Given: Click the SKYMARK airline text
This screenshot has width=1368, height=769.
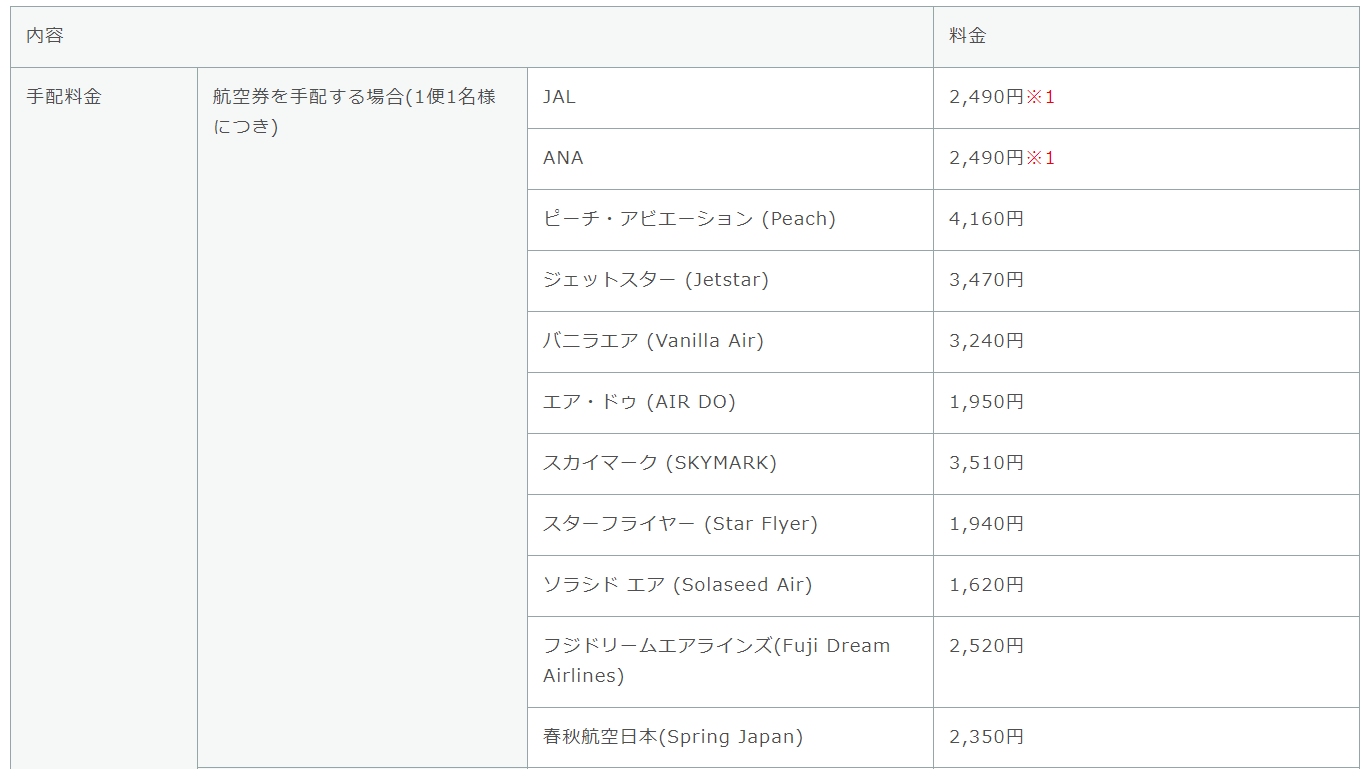Looking at the screenshot, I should (x=660, y=463).
